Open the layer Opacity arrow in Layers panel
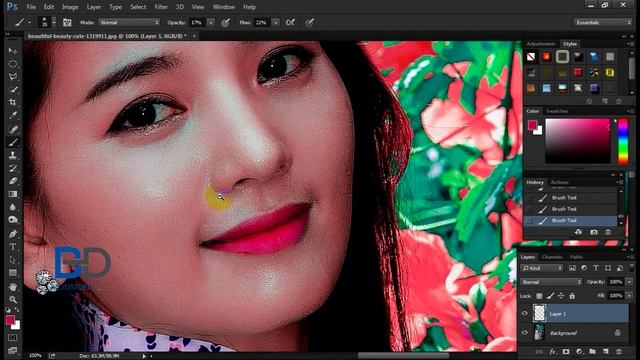This screenshot has width=640, height=360. pos(629,282)
